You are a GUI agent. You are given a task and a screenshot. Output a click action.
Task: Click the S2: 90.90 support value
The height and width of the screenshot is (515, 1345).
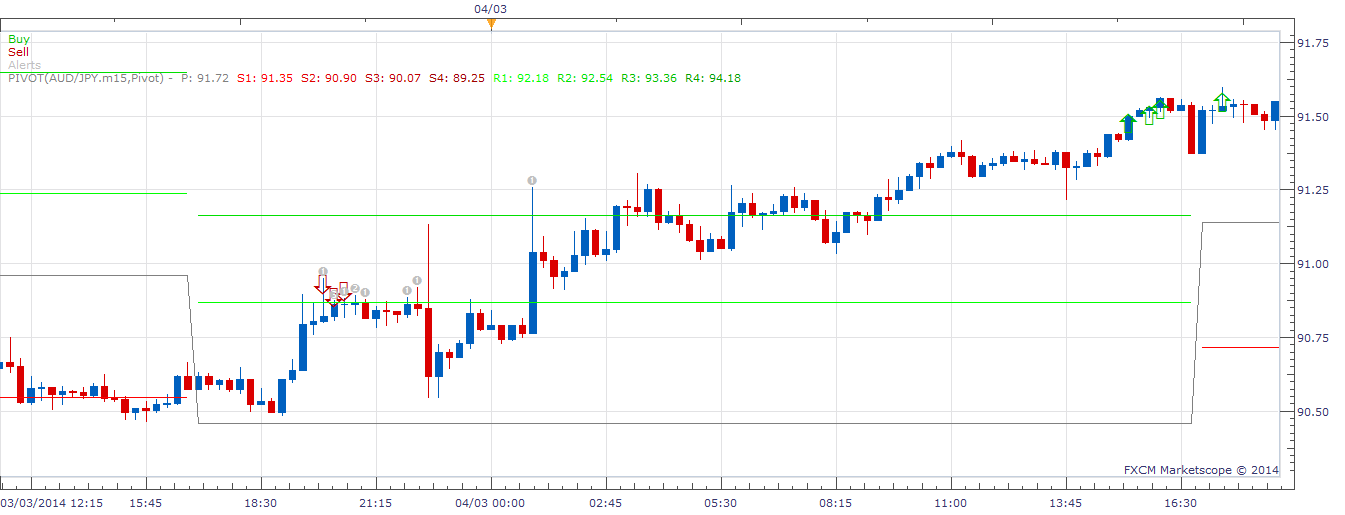click(329, 78)
